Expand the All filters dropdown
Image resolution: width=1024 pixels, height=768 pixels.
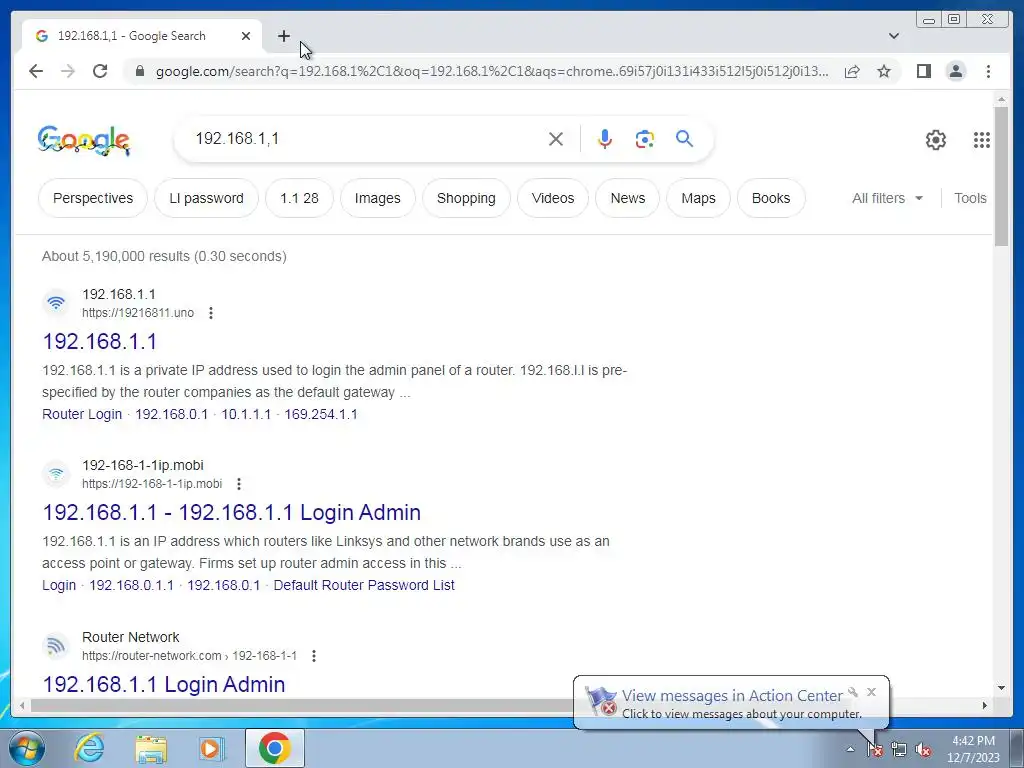click(888, 198)
